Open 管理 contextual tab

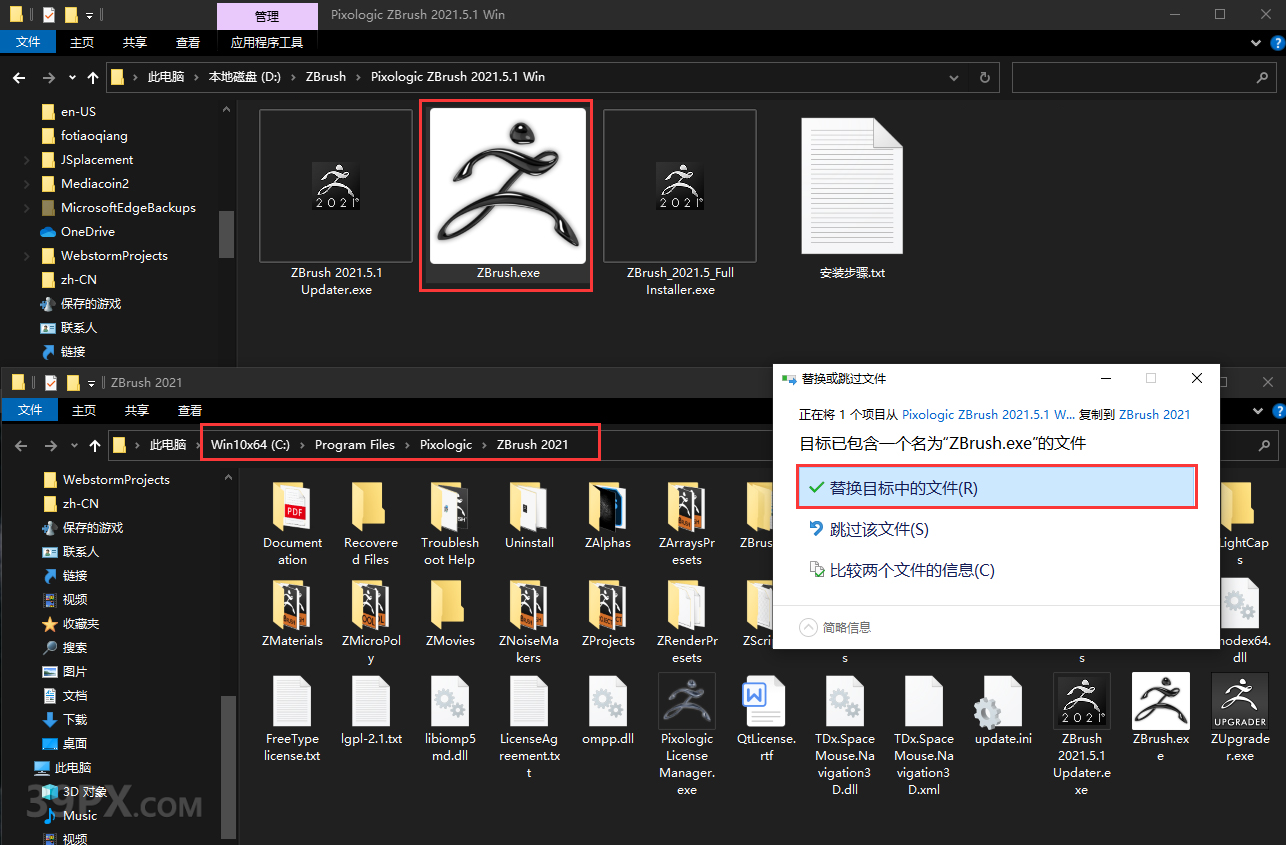267,16
